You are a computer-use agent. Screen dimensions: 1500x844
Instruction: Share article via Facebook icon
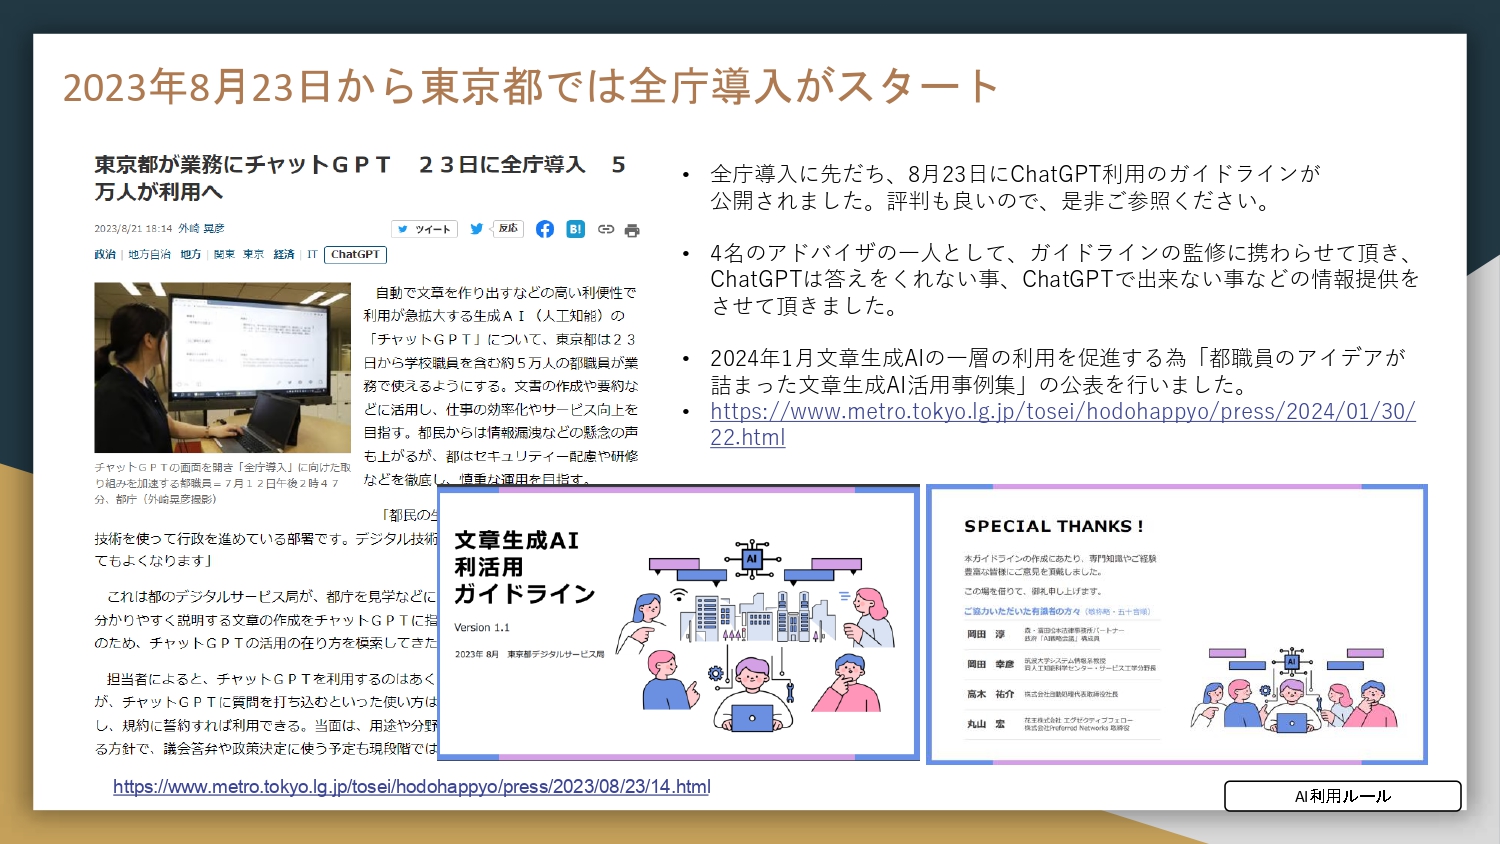pyautogui.click(x=545, y=229)
